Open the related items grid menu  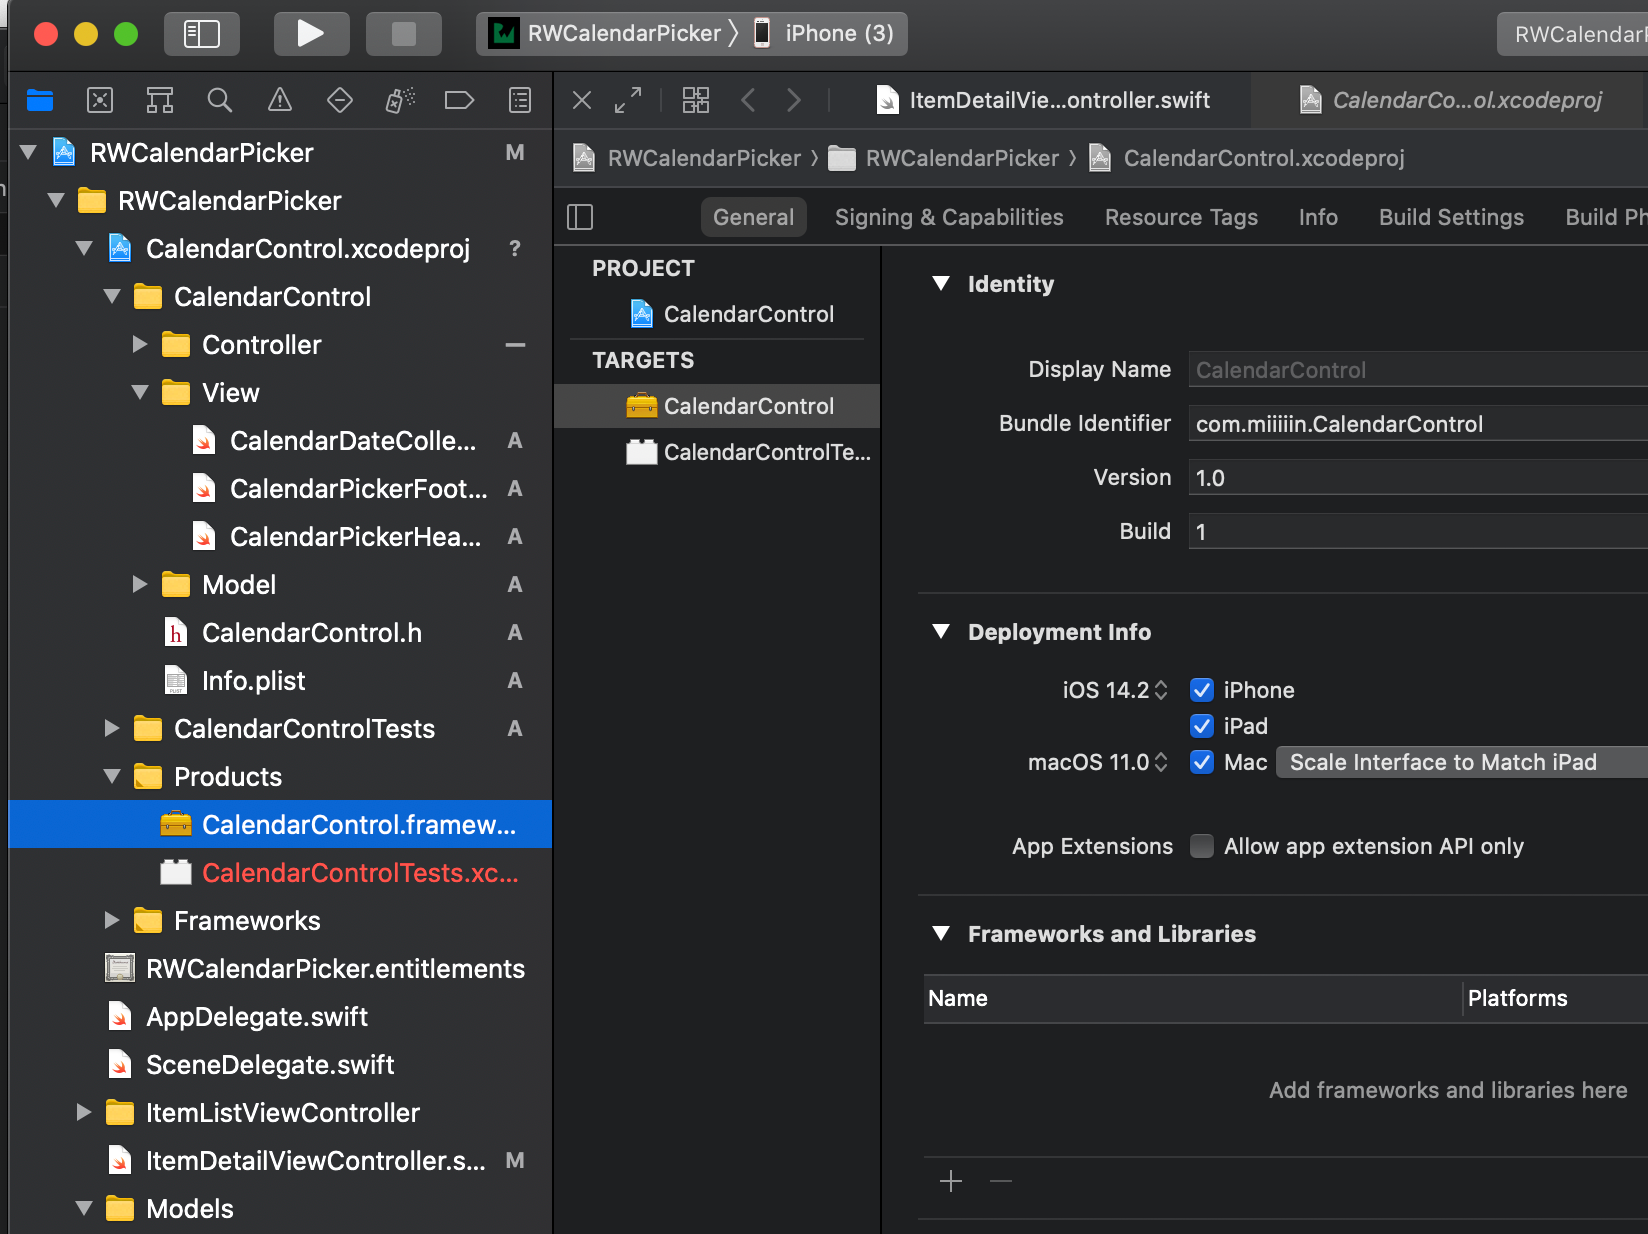pos(696,100)
